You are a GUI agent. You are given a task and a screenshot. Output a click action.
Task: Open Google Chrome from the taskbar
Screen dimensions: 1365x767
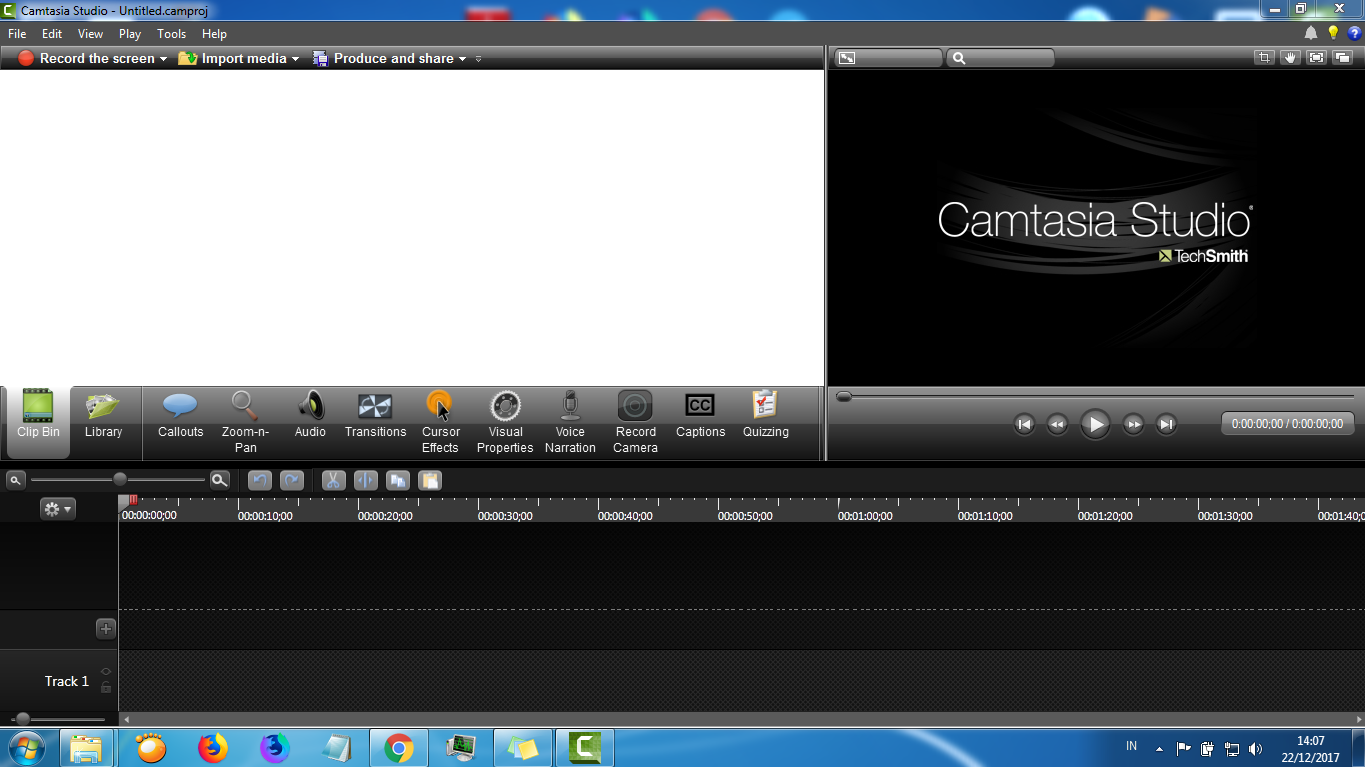coord(398,748)
